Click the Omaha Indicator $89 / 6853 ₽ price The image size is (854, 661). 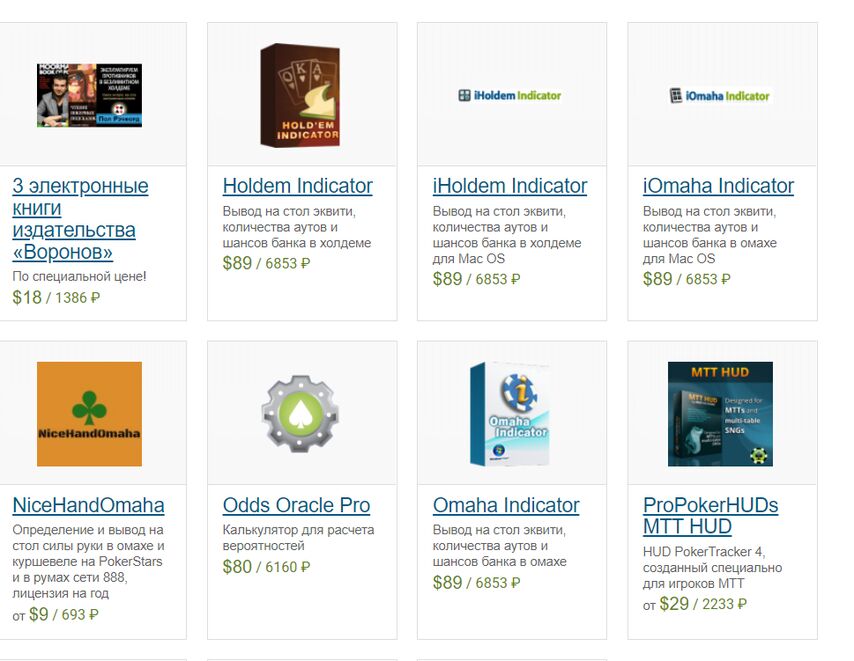point(477,583)
